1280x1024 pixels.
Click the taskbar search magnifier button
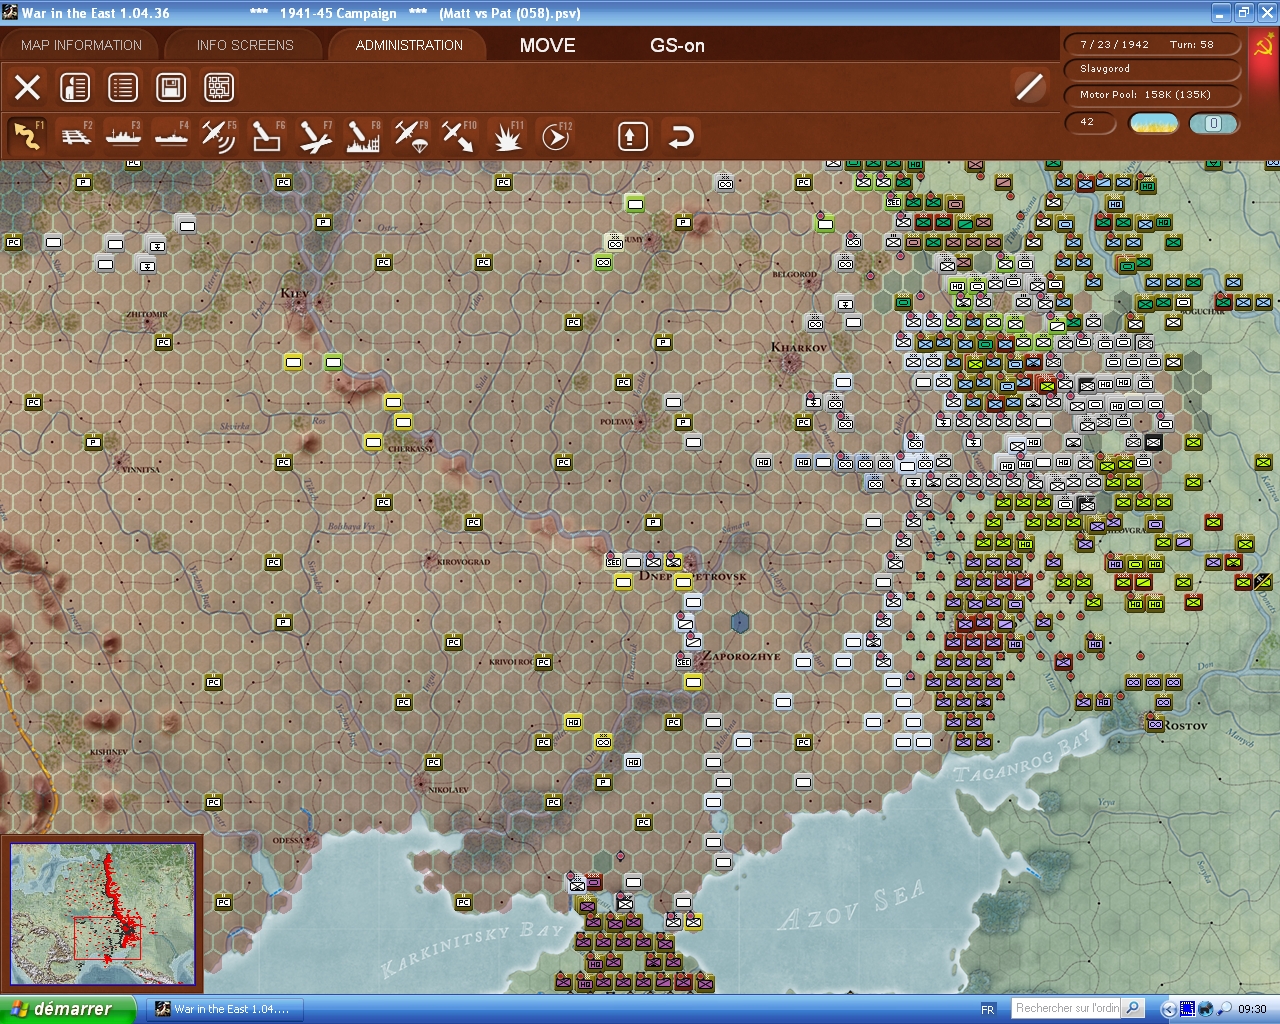point(1133,1008)
